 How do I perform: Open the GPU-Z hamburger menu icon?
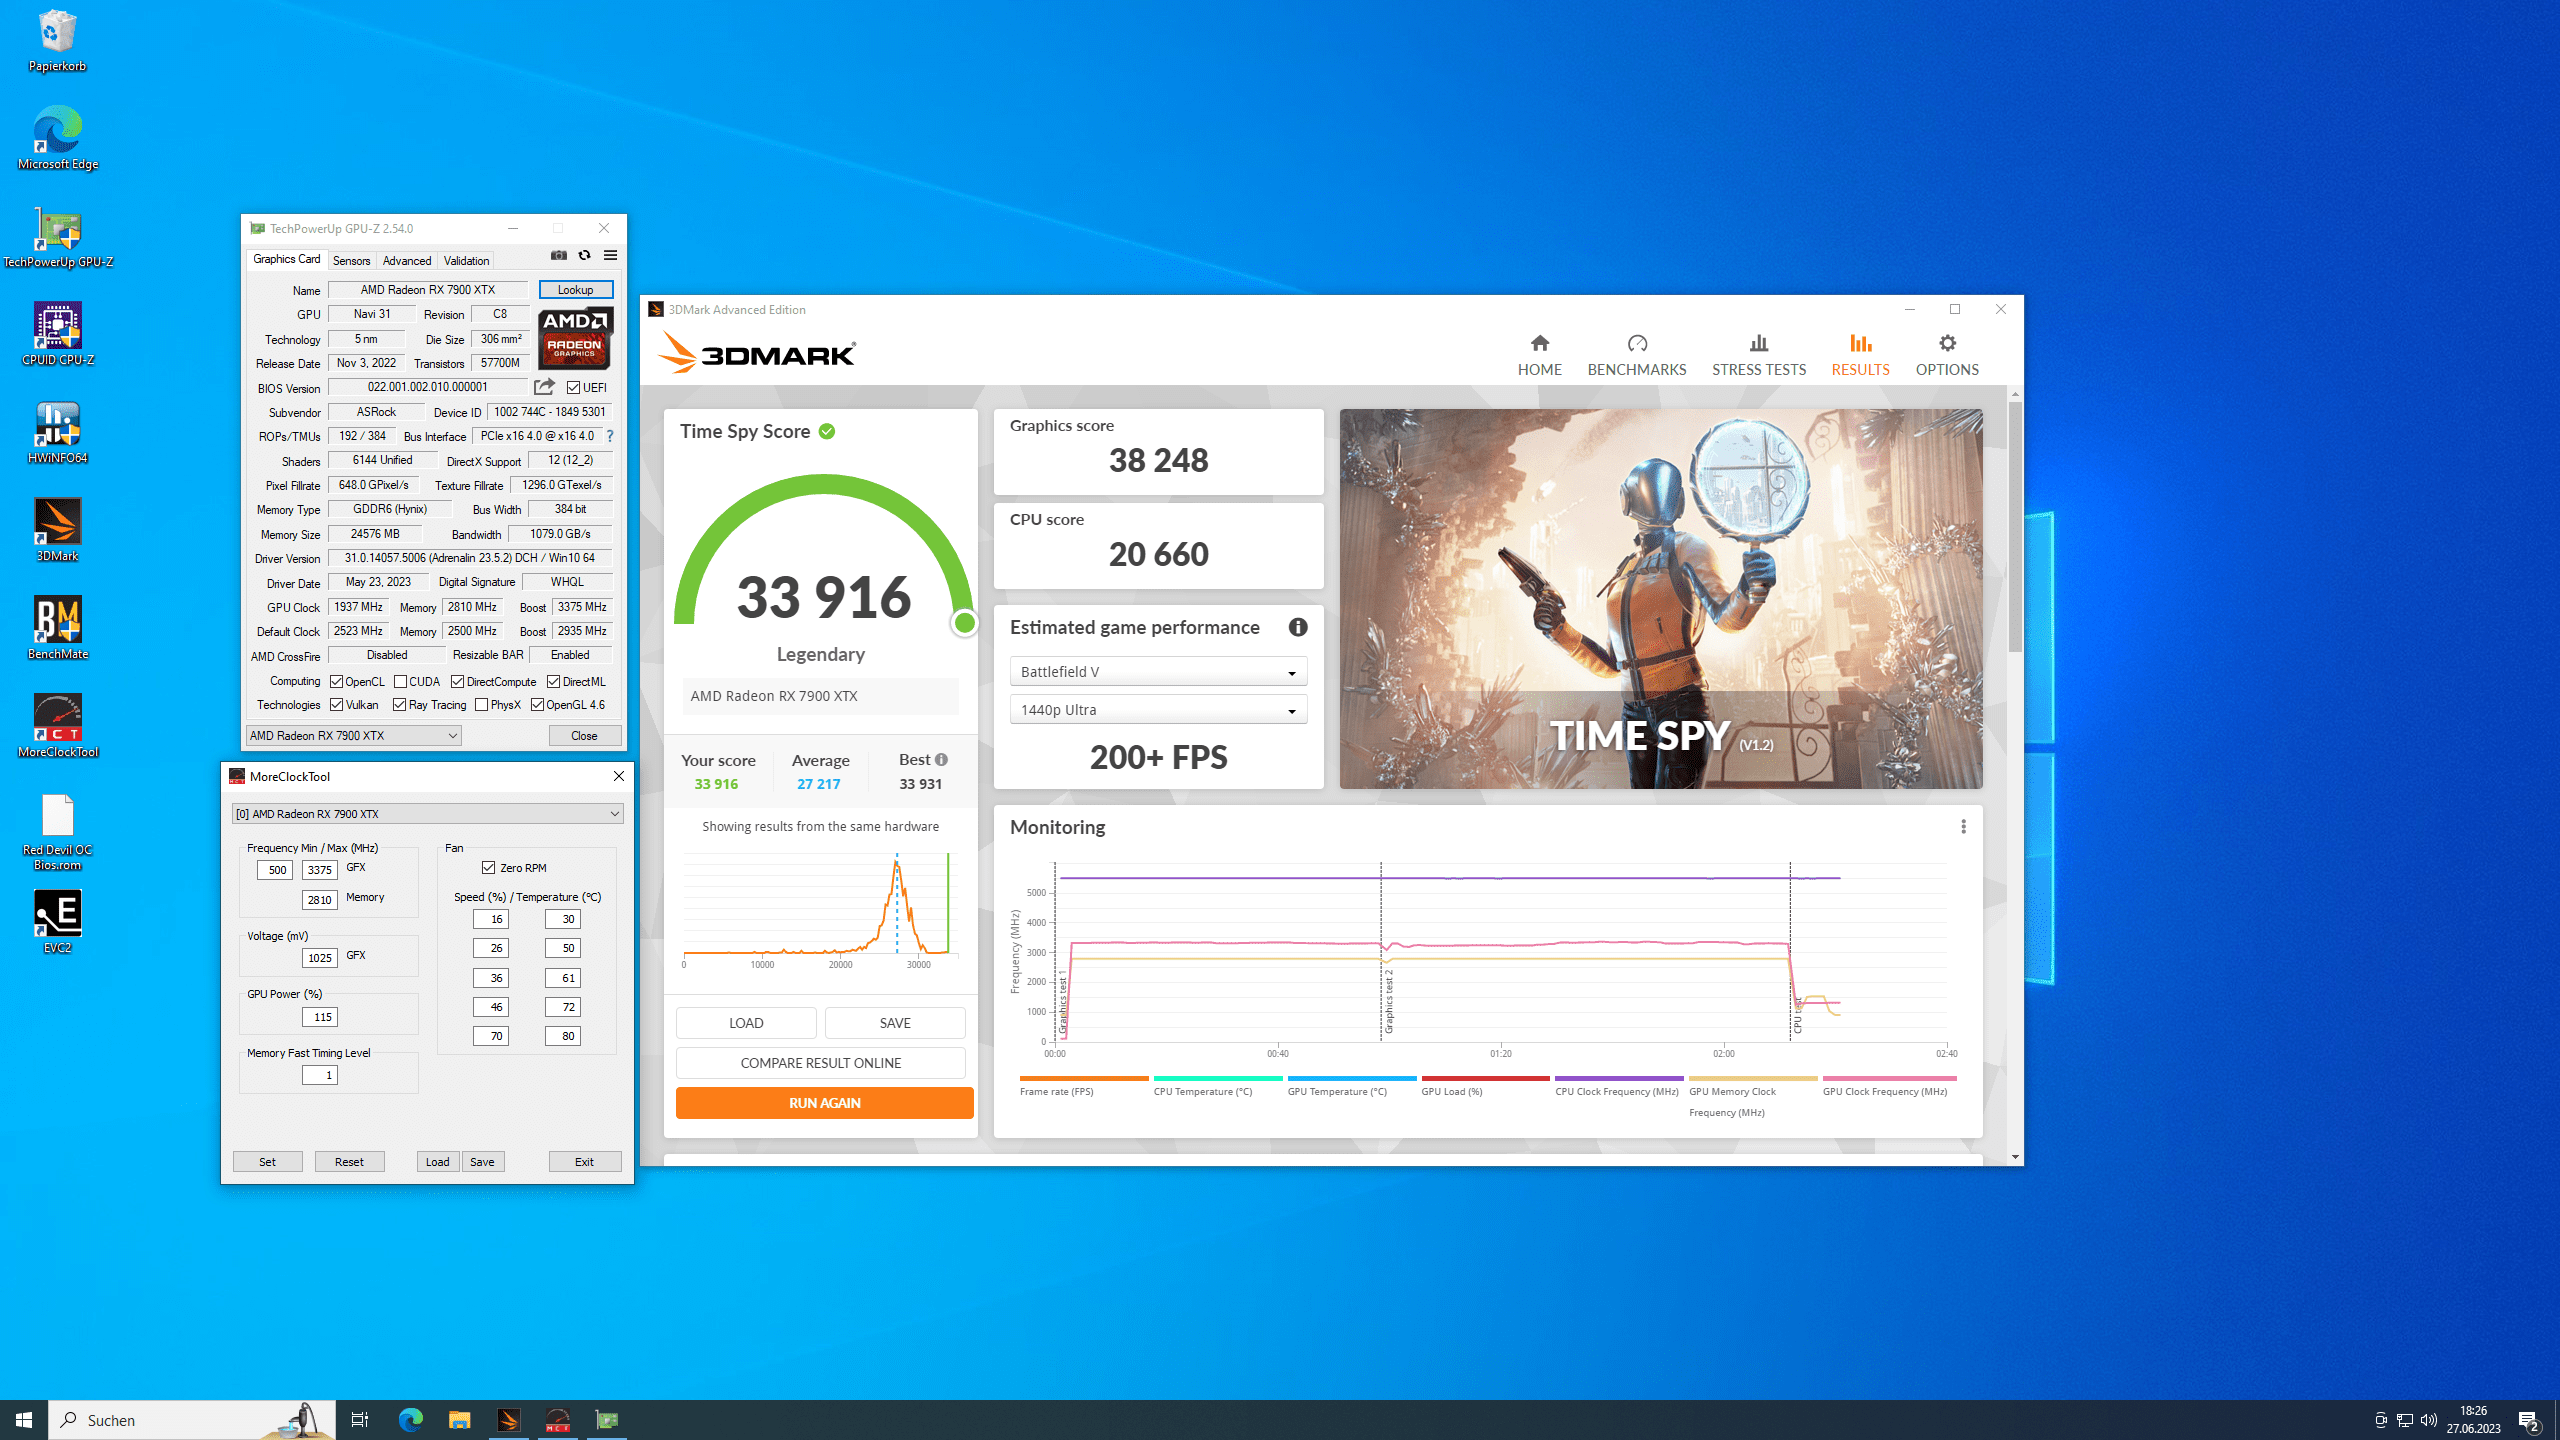pyautogui.click(x=610, y=256)
